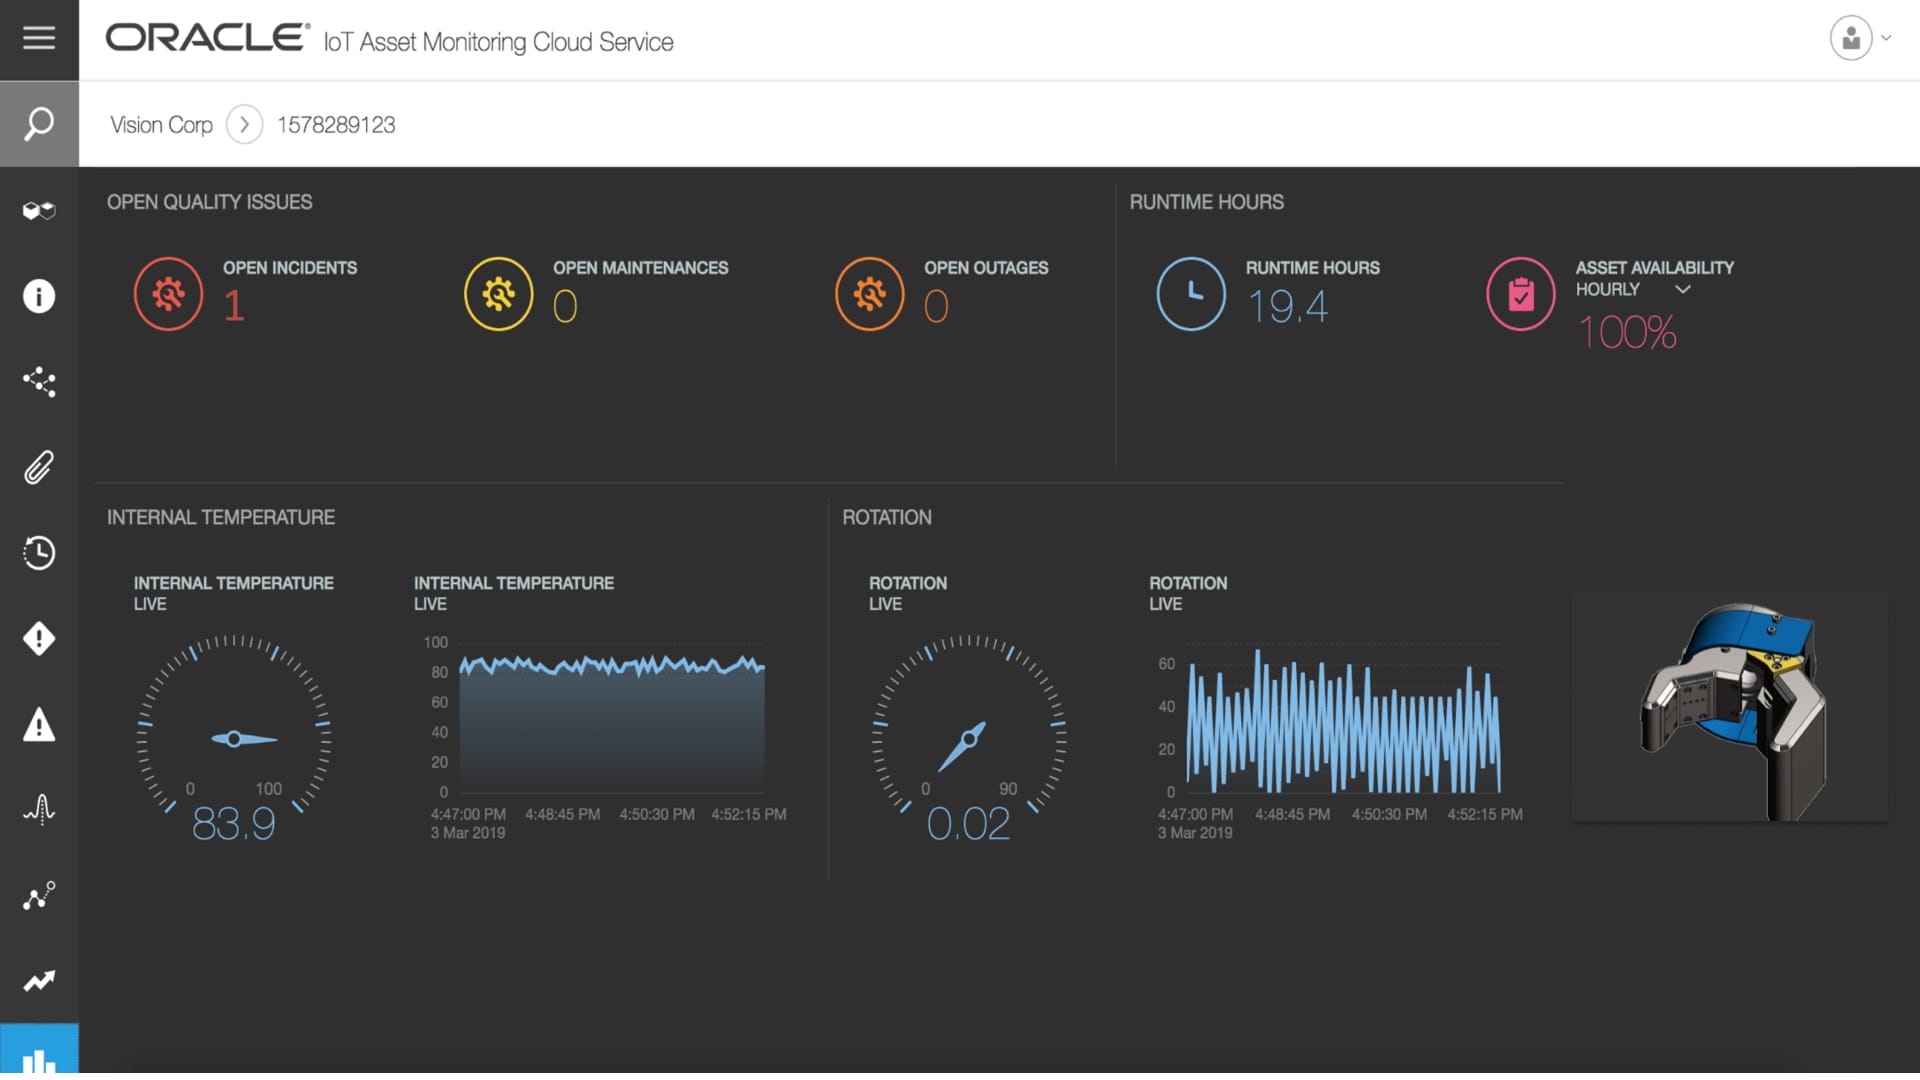Open the info icon in sidebar
This screenshot has width=1920, height=1080.
click(x=39, y=296)
